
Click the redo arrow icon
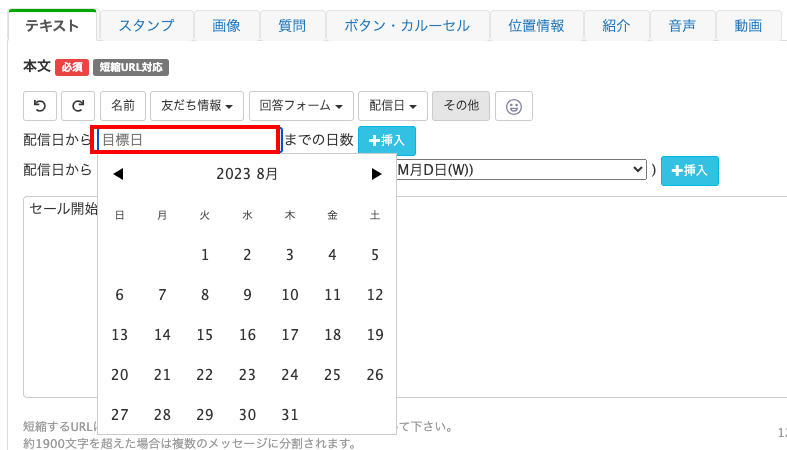pos(78,105)
